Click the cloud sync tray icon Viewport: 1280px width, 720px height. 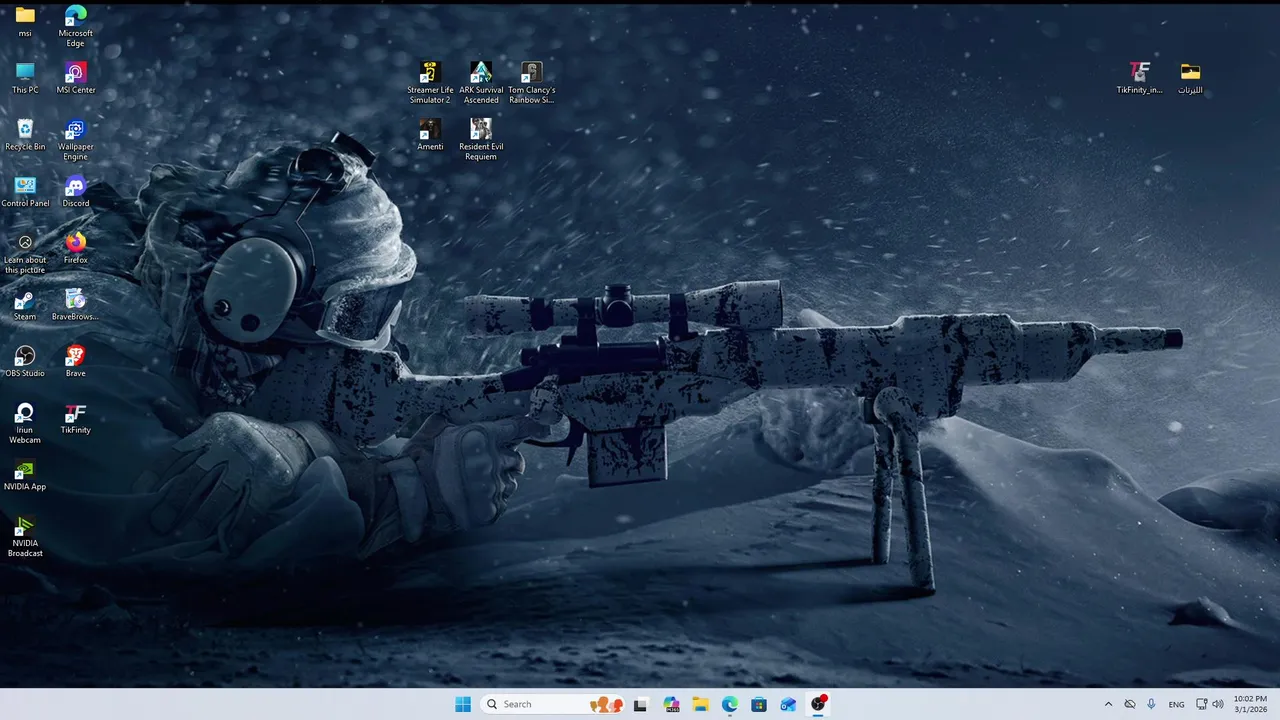point(1130,704)
